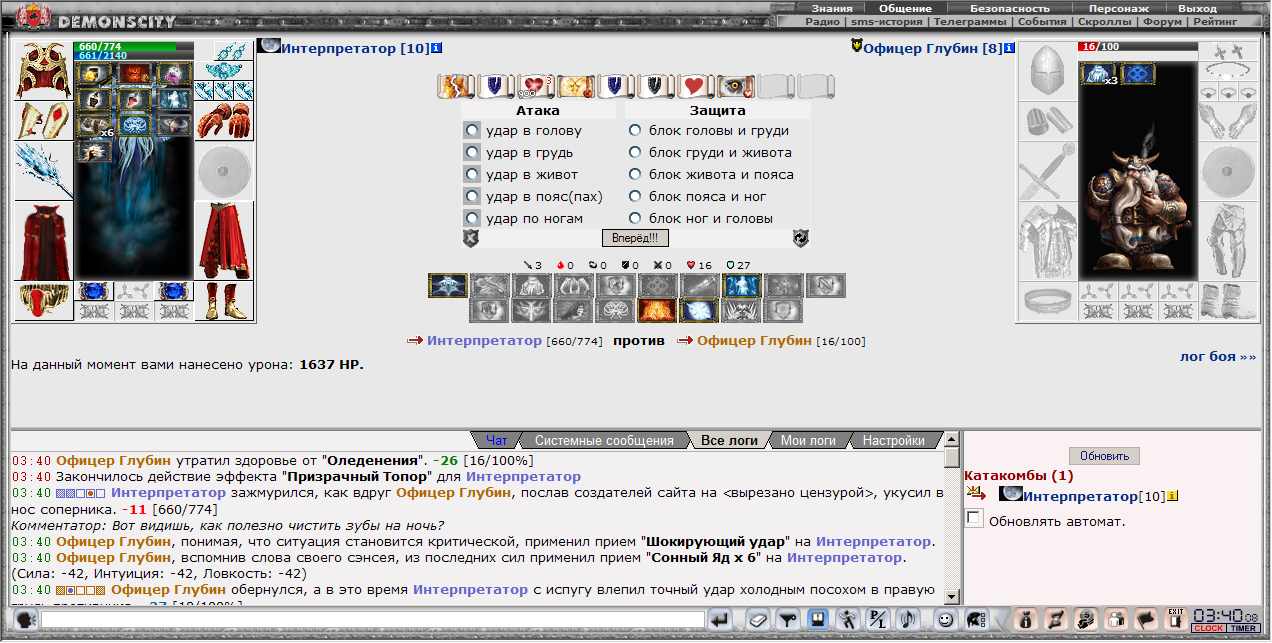Click the info icon next to 'Офицер Глубин [8]'
Viewport: 1272px width, 643px height.
pos(1010,48)
